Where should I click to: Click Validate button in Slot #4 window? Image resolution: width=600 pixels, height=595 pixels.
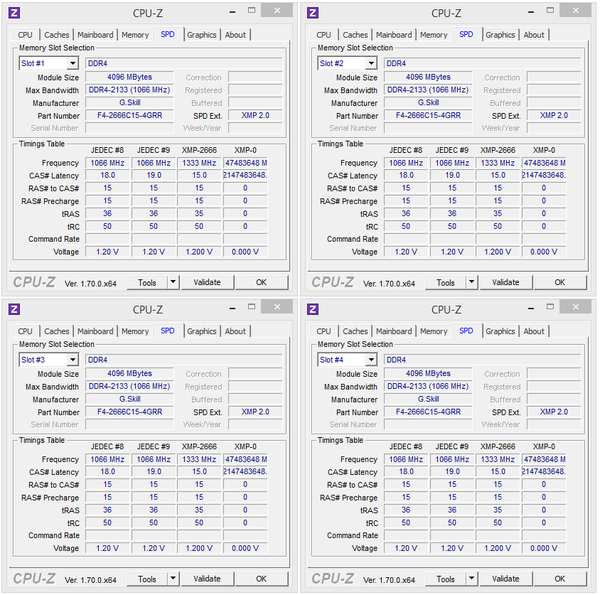click(505, 579)
